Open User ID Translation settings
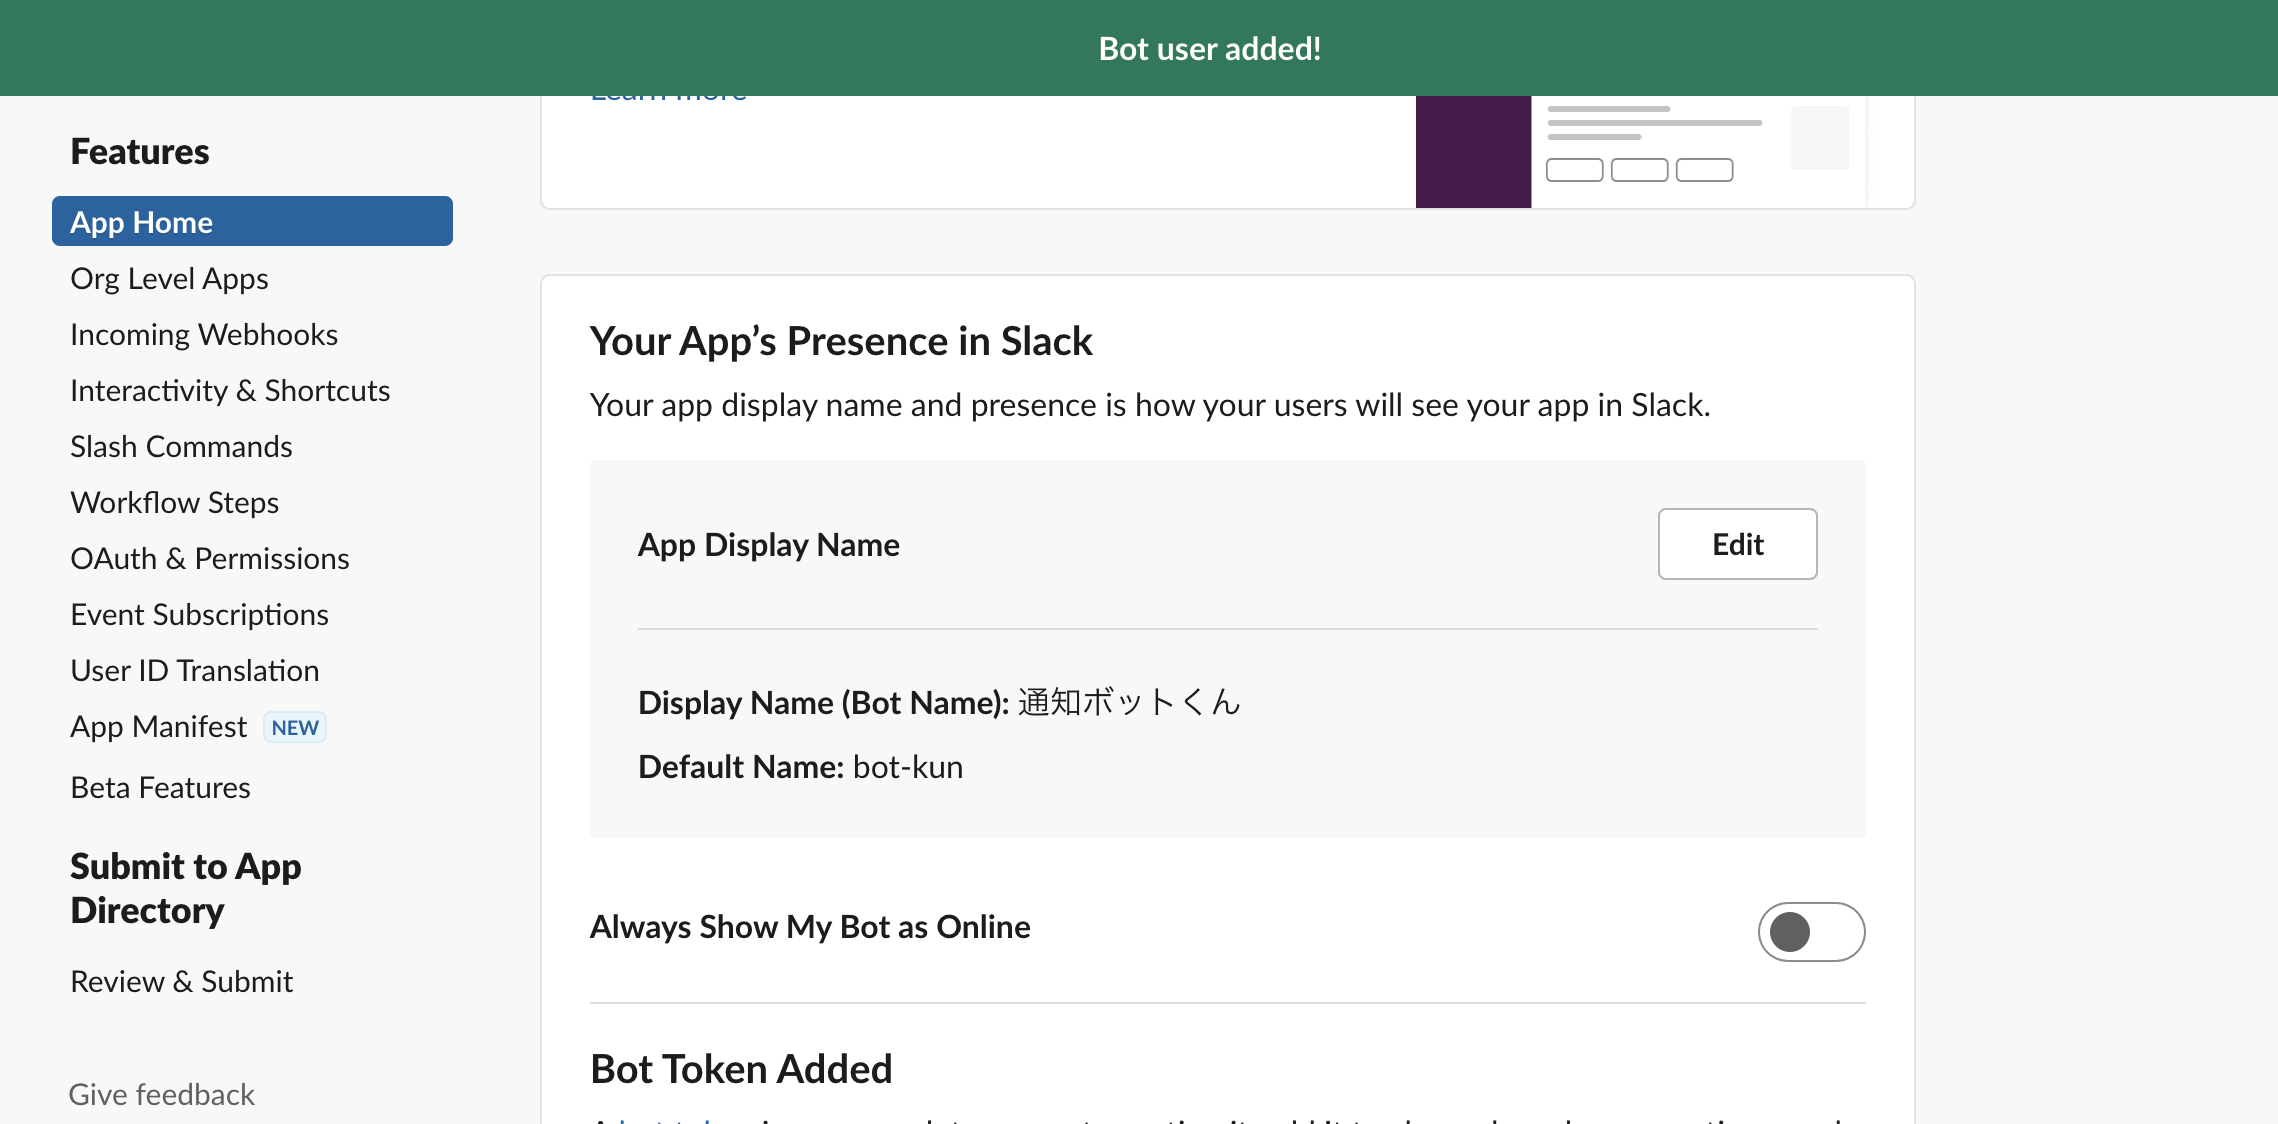This screenshot has width=2278, height=1124. point(194,670)
